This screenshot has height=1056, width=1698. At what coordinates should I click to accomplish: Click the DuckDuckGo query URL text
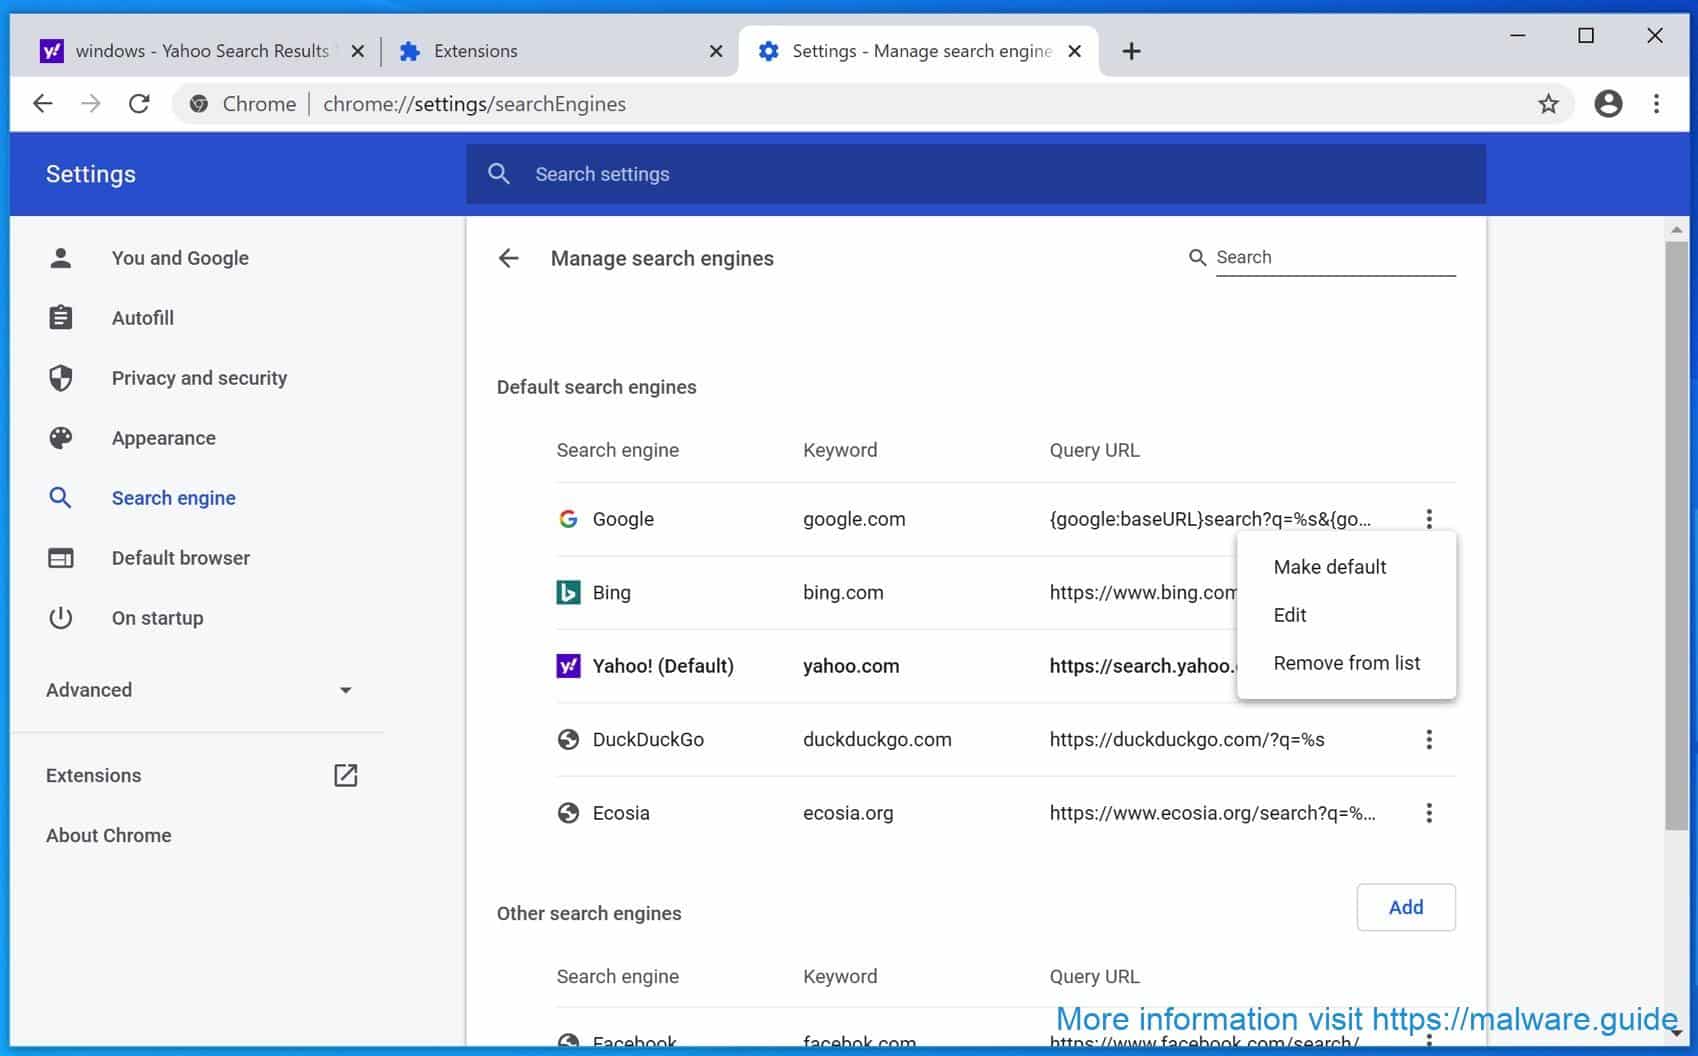coord(1187,739)
